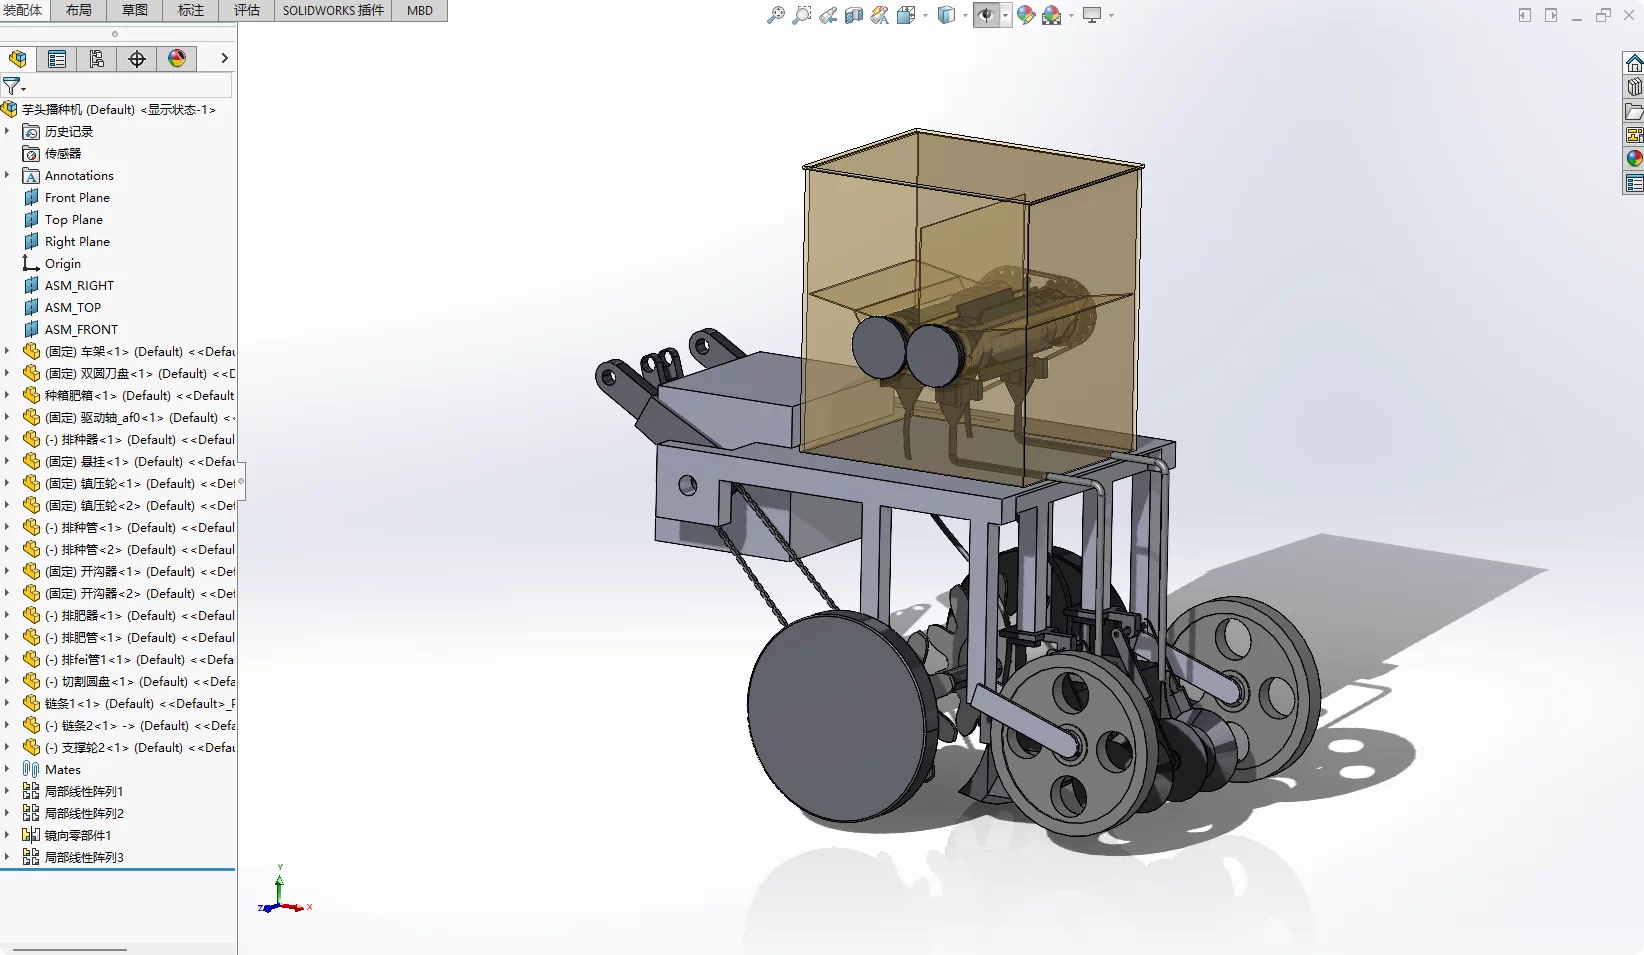Click the tree filter funnel icon

[x=12, y=86]
